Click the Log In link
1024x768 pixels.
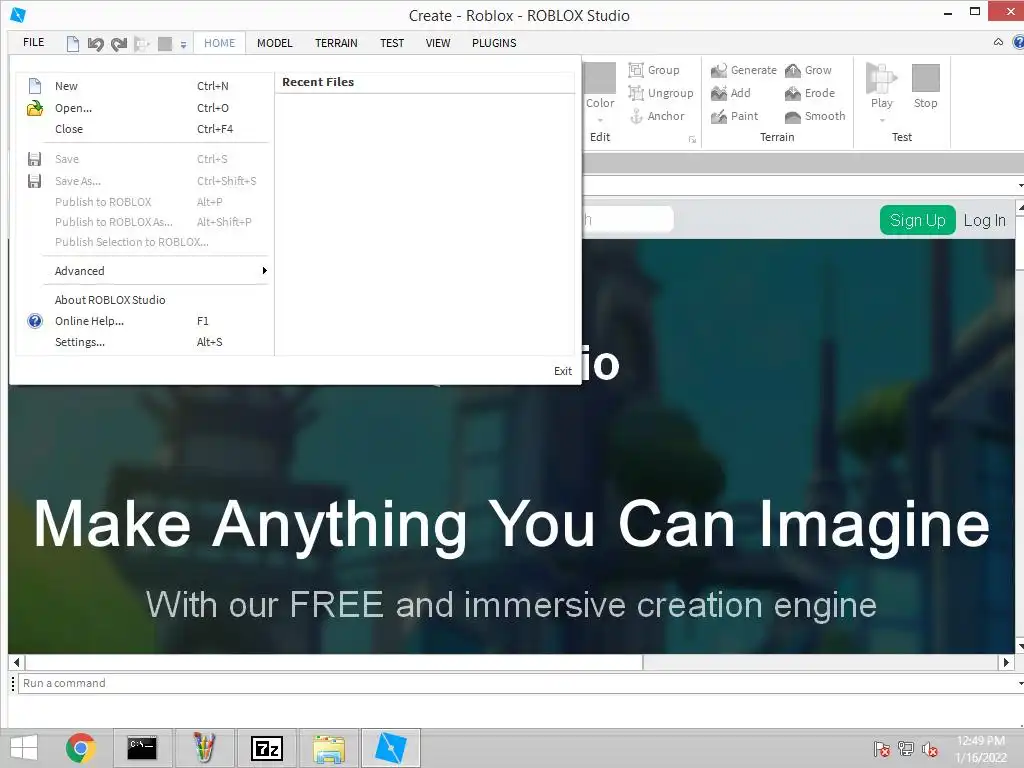coord(985,220)
